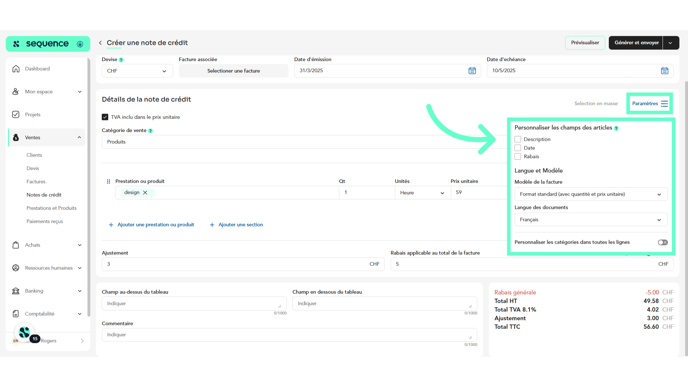Screen dimensions: 688x387
Task: Open the Devise CHF dropdown
Action: 137,71
